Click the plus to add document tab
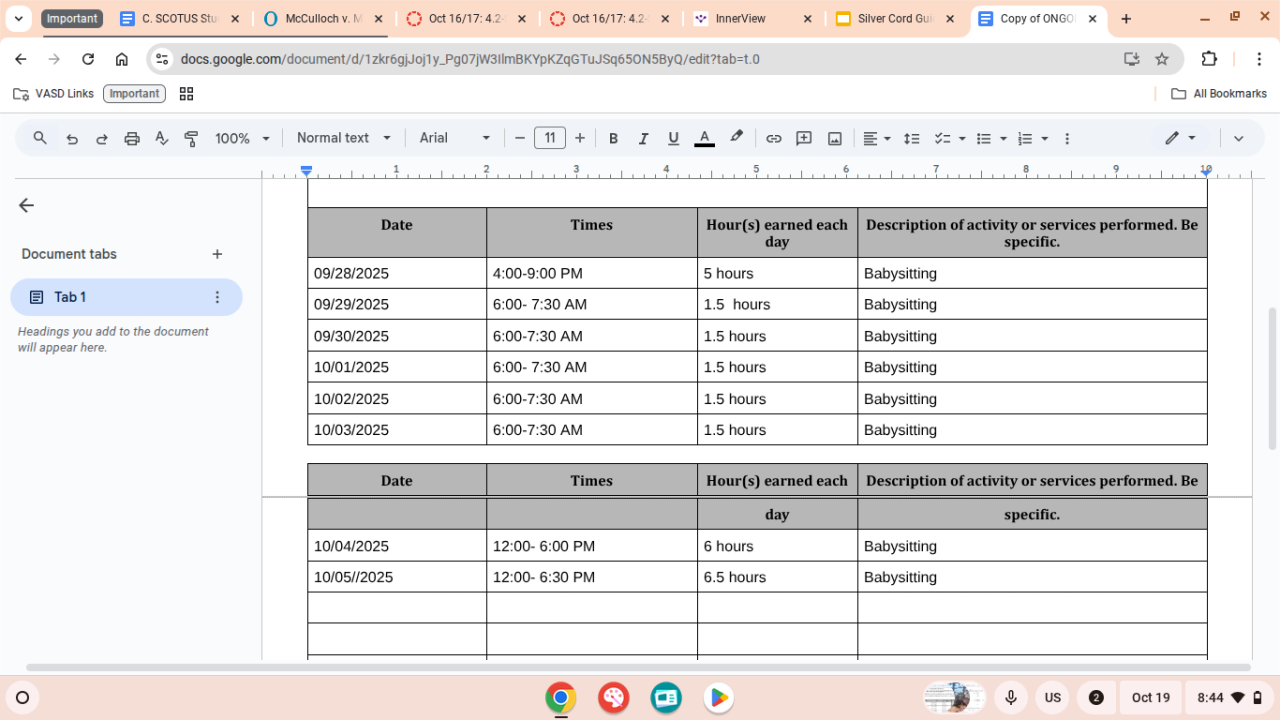Screen dimensions: 1280x720 (217, 254)
